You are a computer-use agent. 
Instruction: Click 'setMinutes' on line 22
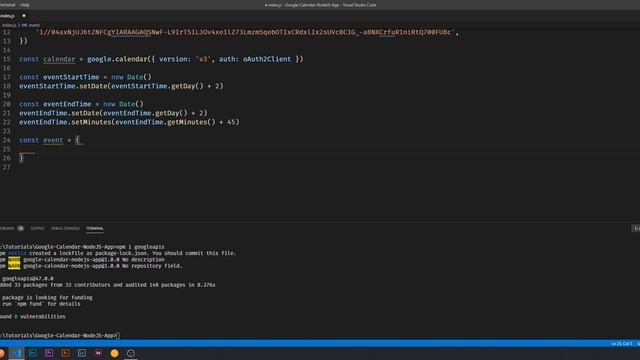click(x=91, y=122)
